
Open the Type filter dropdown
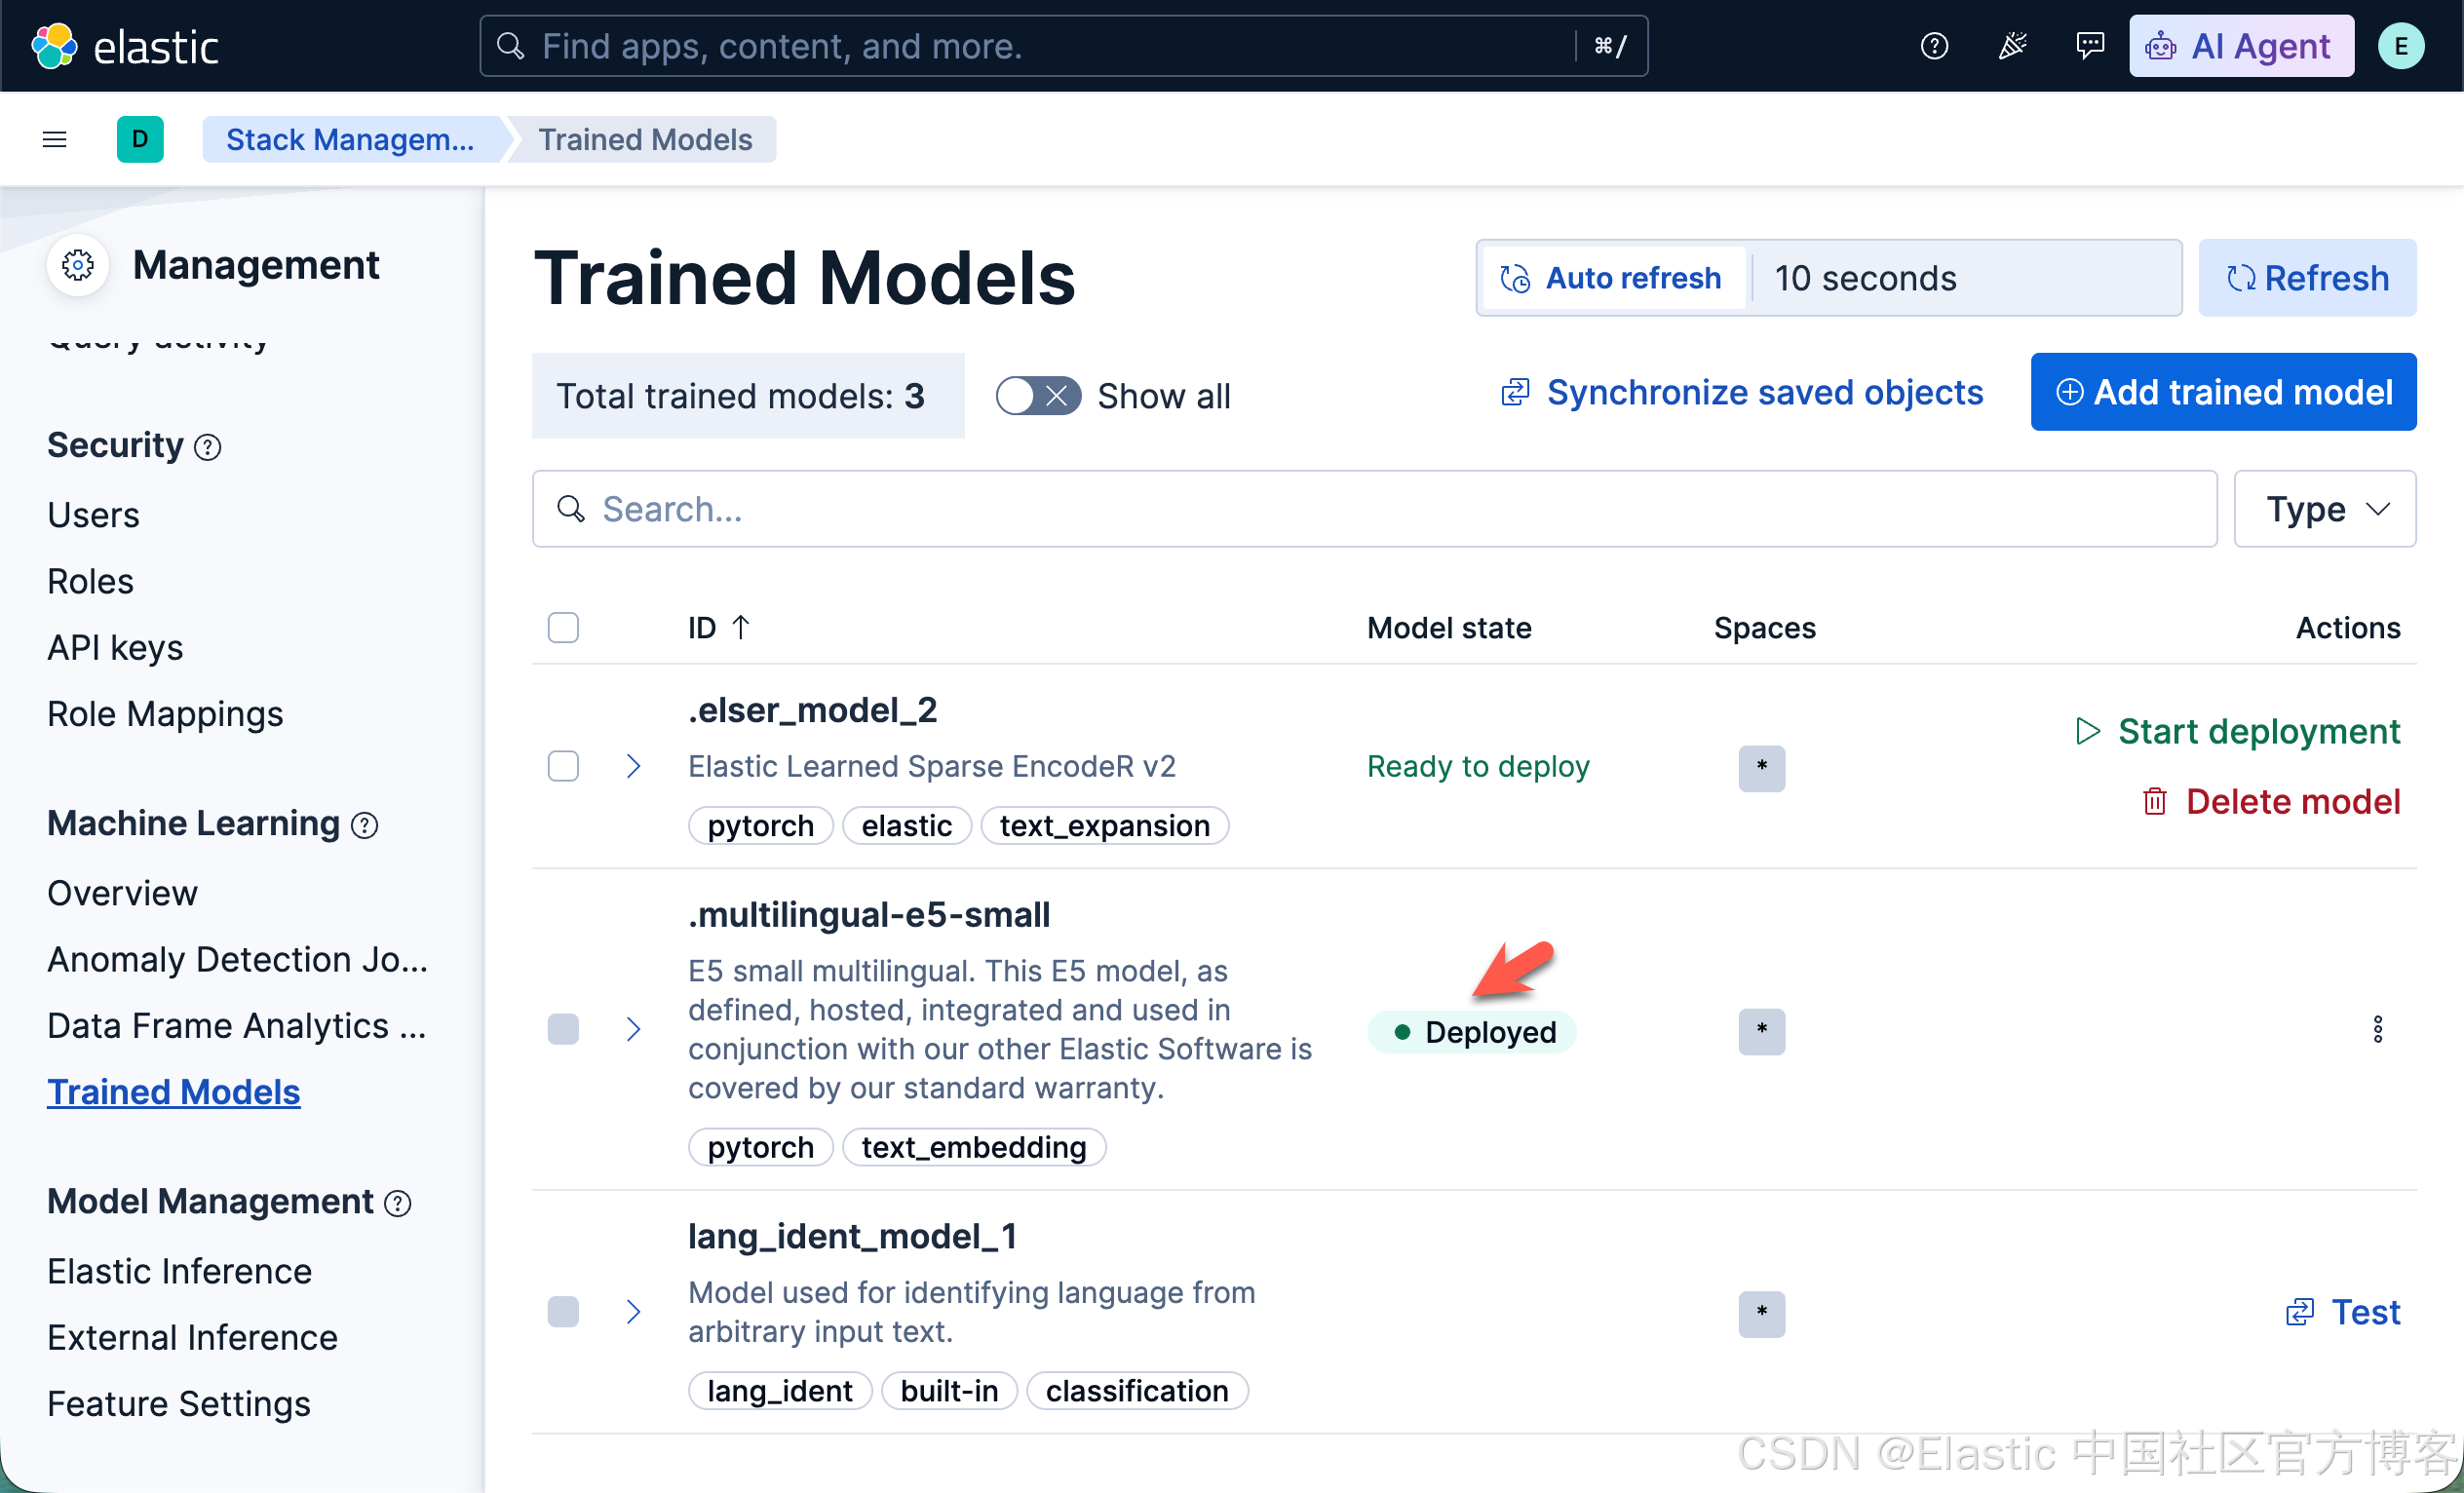point(2324,509)
